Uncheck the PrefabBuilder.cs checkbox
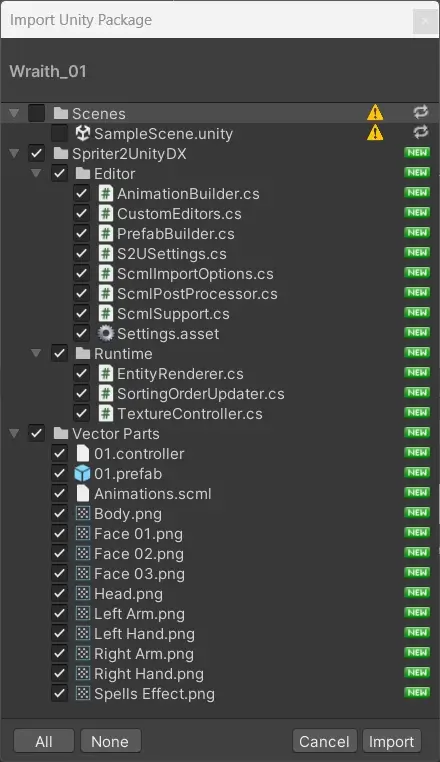This screenshot has height=762, width=440. pos(82,233)
